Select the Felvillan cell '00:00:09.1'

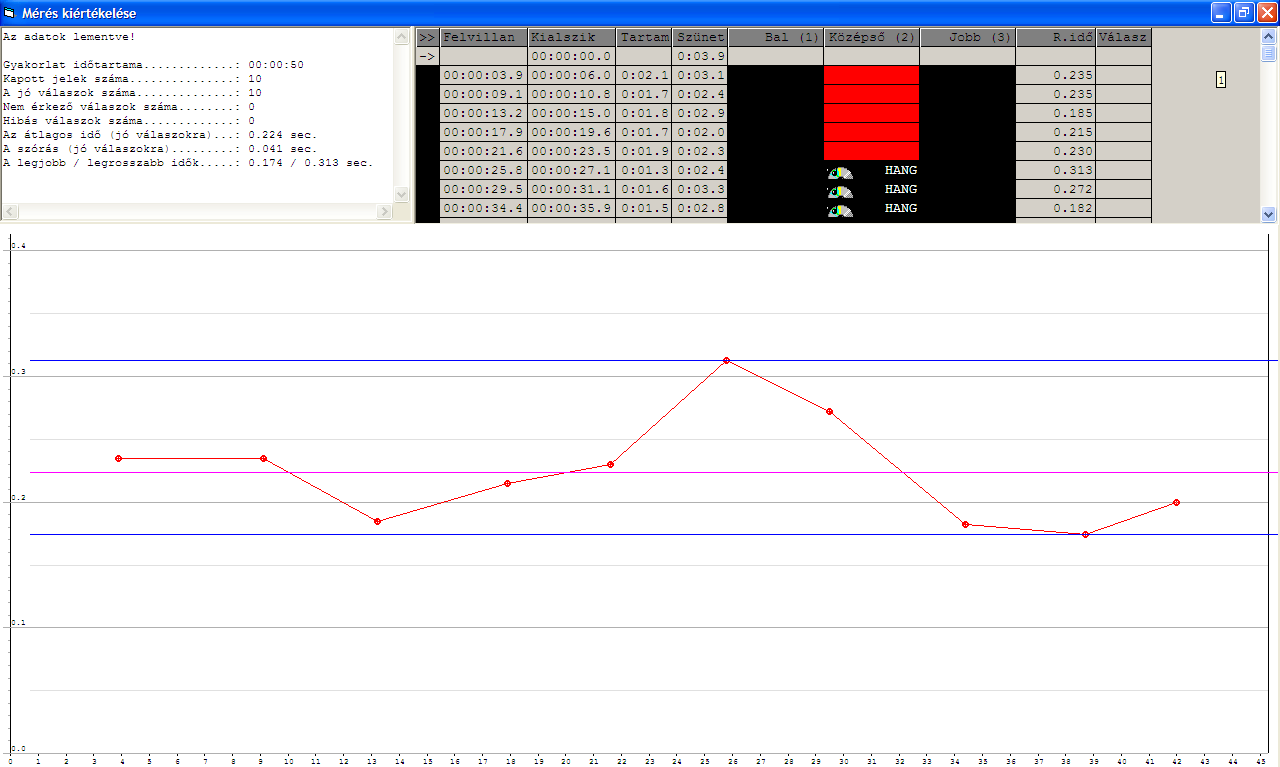click(x=483, y=94)
